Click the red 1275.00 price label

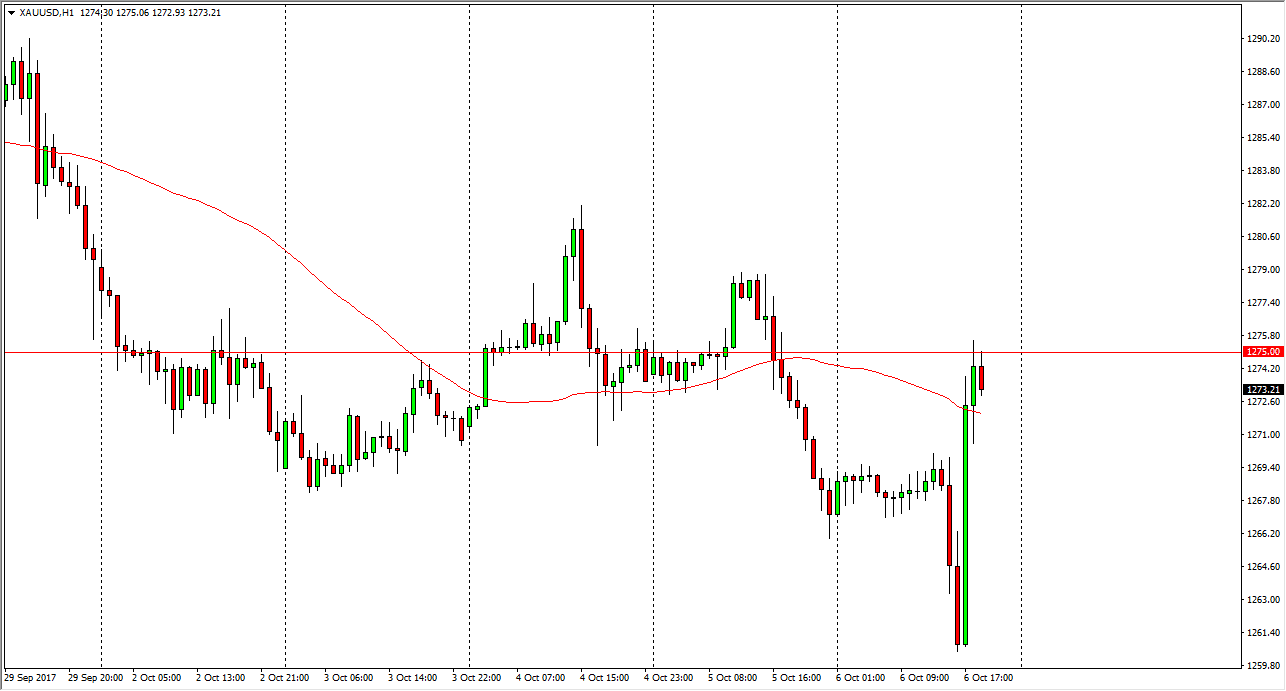[x=1260, y=352]
